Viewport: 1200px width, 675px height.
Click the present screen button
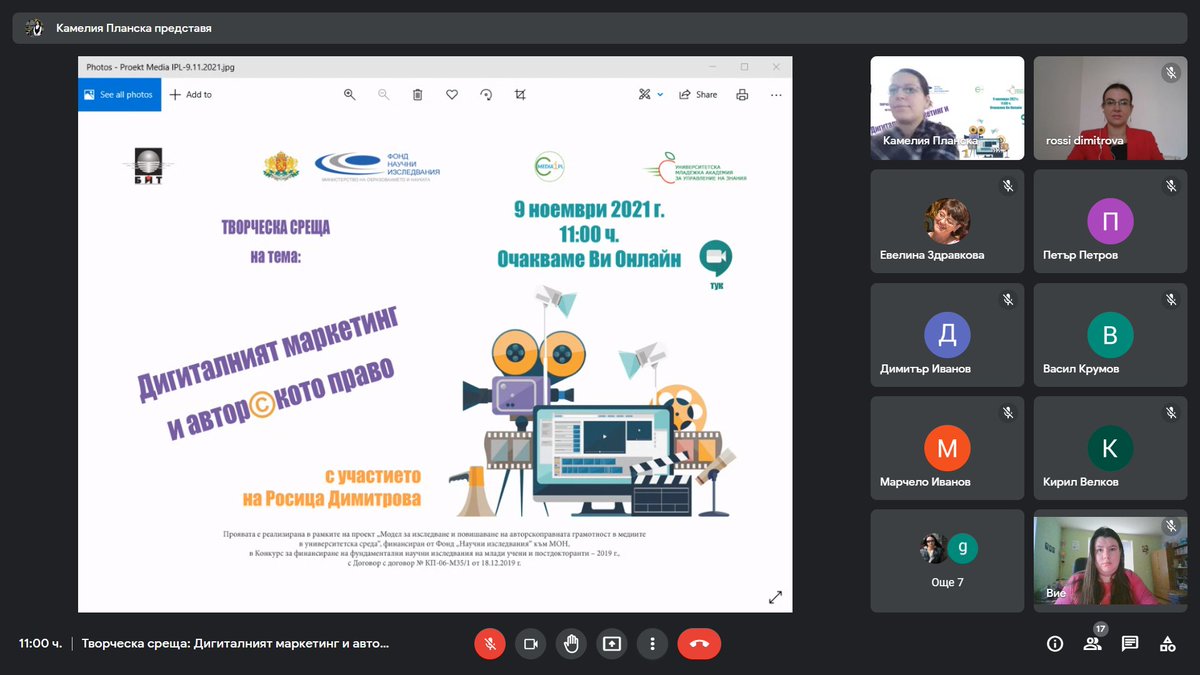pyautogui.click(x=612, y=644)
